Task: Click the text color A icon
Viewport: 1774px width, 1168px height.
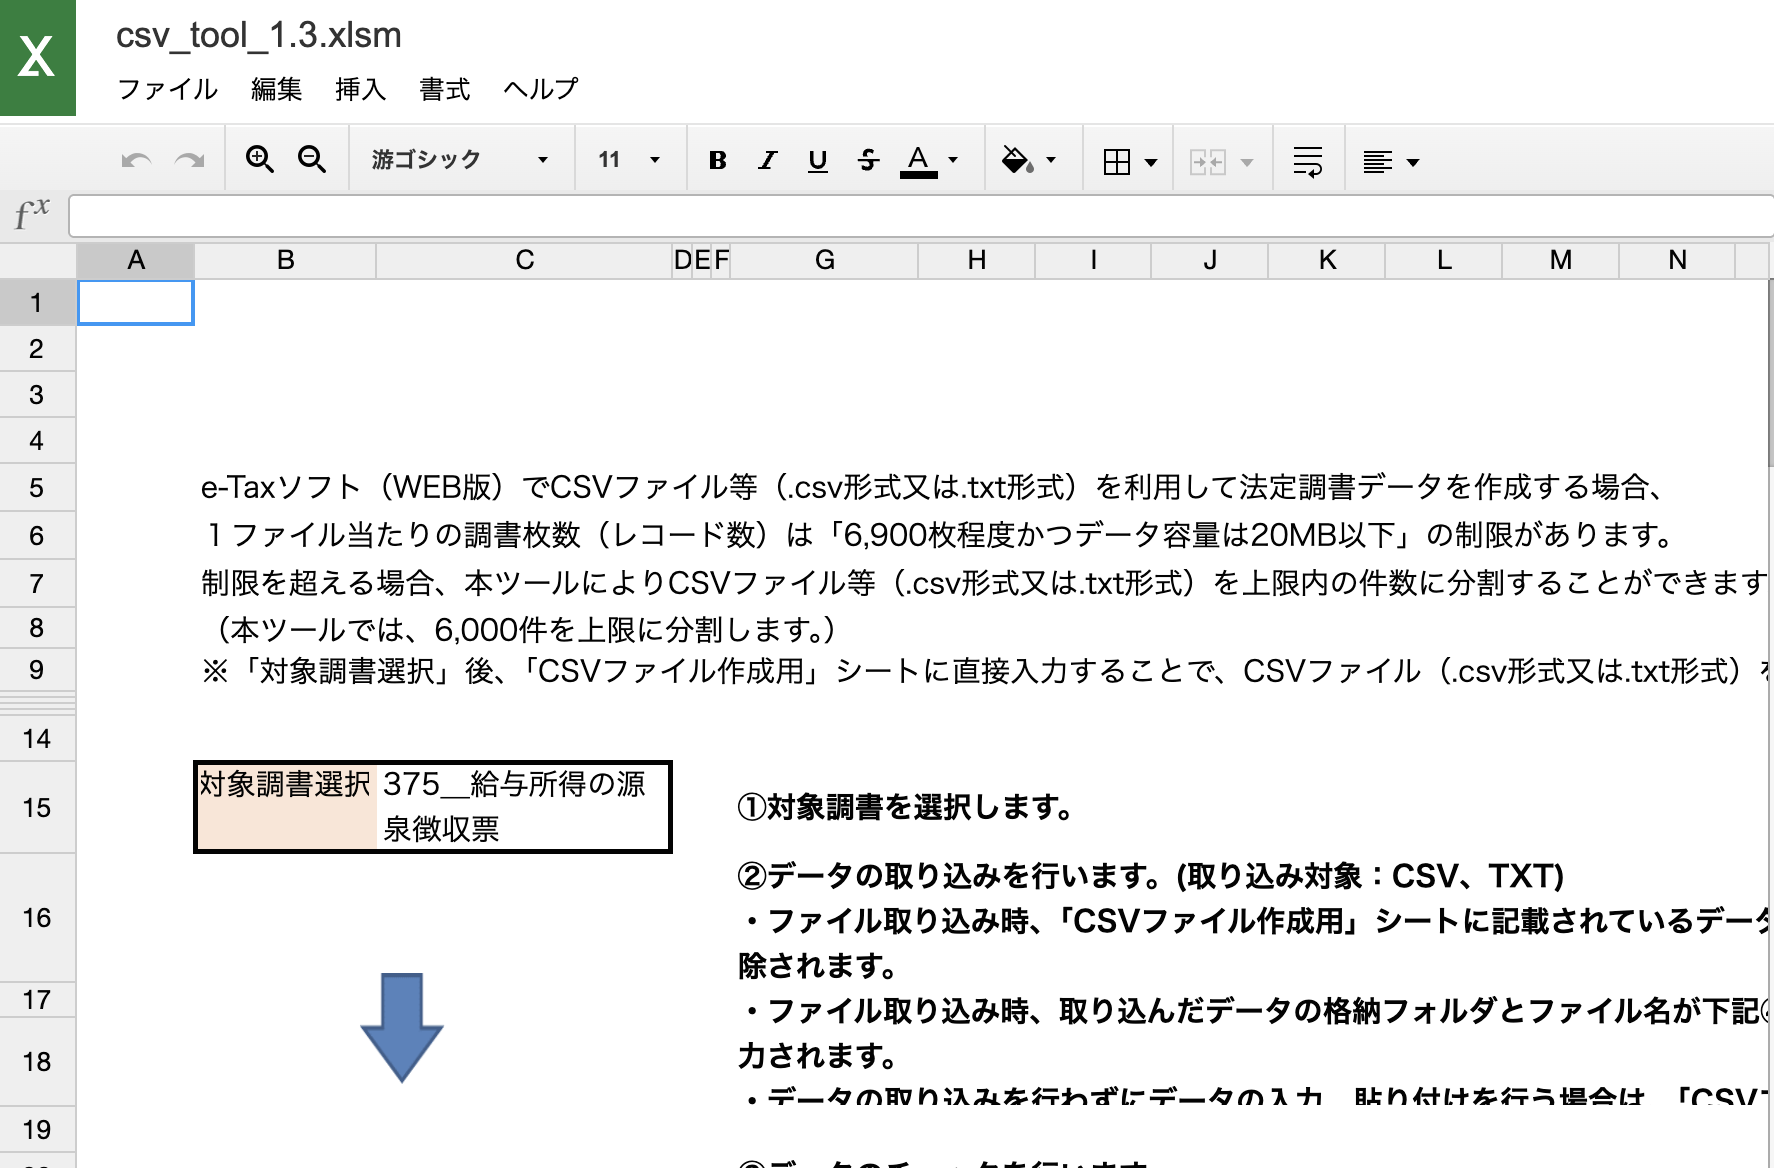Action: coord(918,160)
